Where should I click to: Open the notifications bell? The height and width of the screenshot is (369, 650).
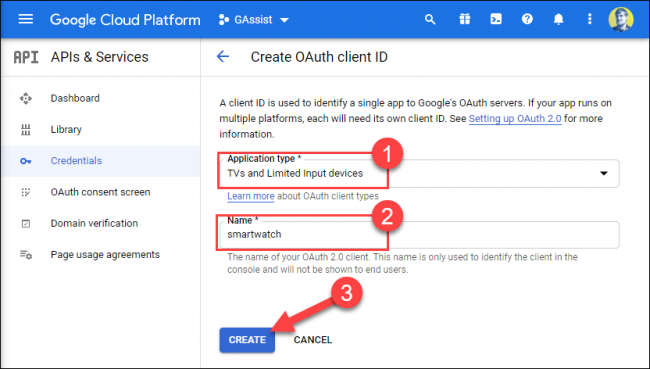[x=558, y=19]
